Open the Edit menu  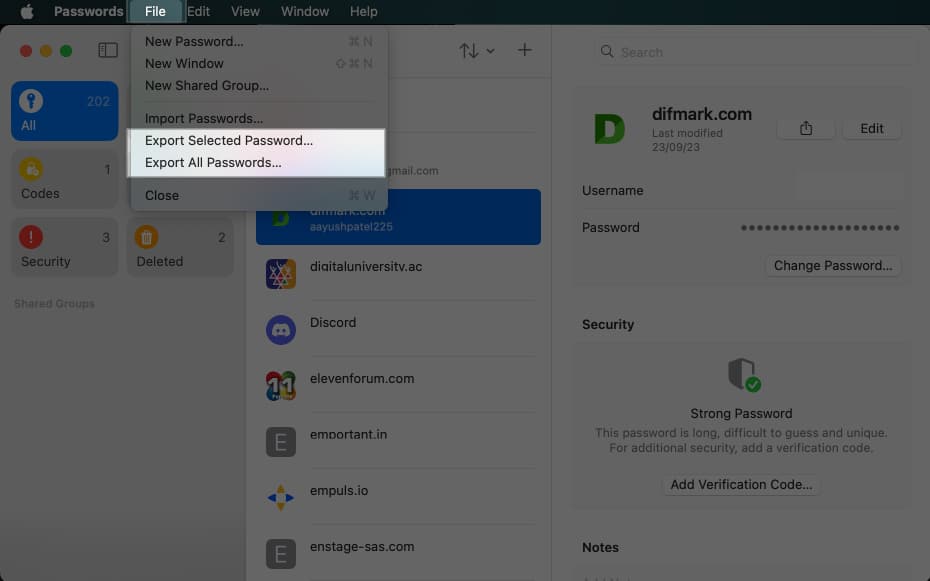(x=198, y=11)
